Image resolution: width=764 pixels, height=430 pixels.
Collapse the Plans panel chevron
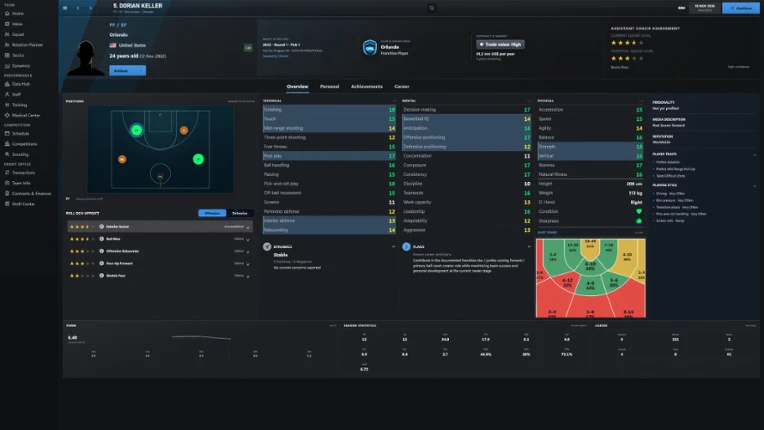point(529,247)
